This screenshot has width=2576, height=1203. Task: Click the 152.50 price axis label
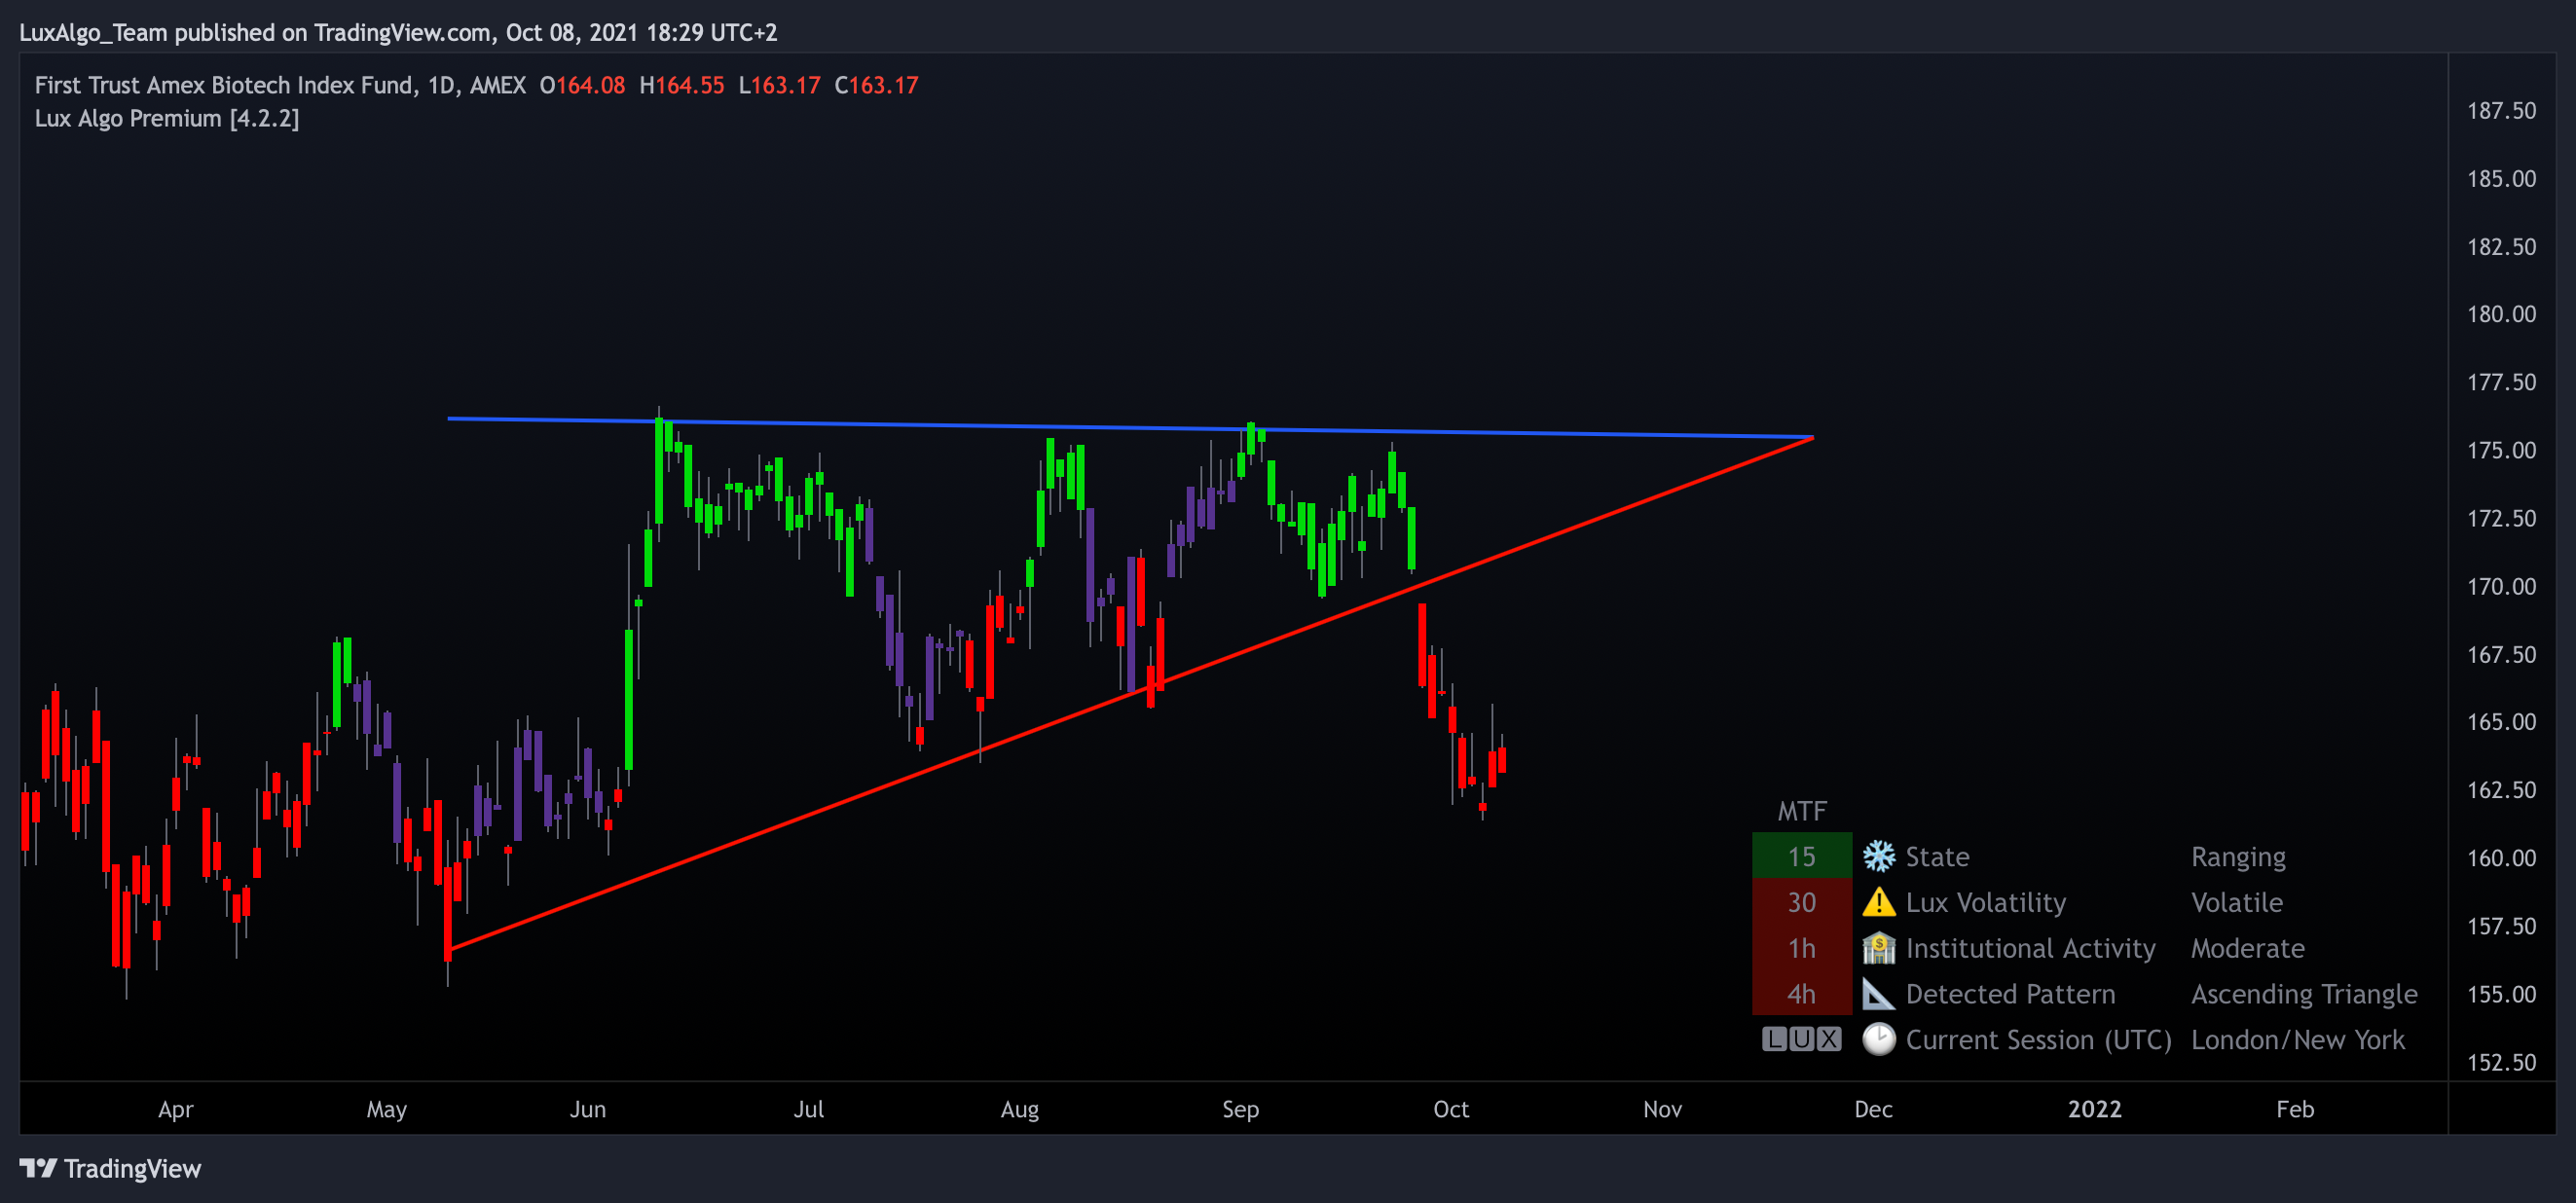tap(2501, 1061)
